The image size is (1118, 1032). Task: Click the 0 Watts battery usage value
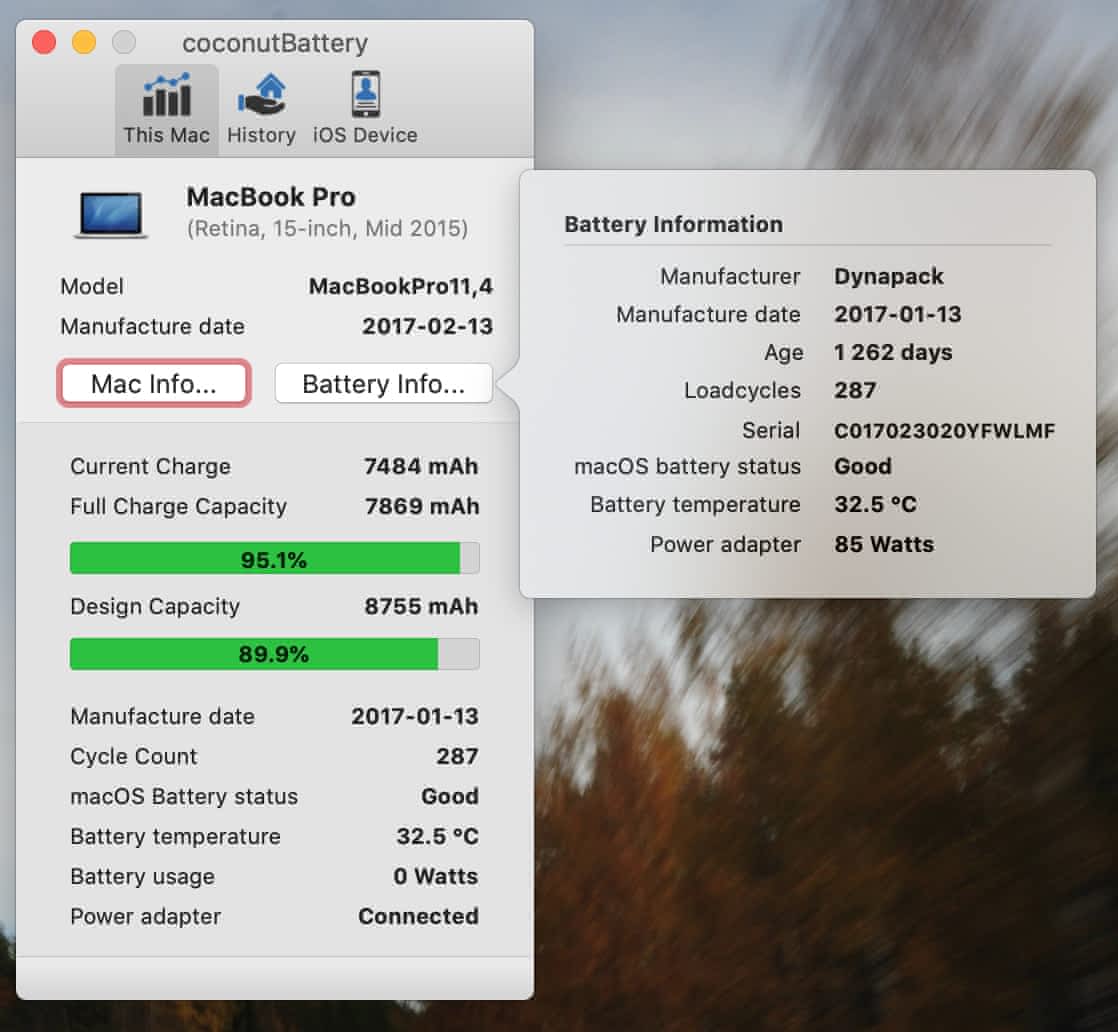tap(436, 876)
